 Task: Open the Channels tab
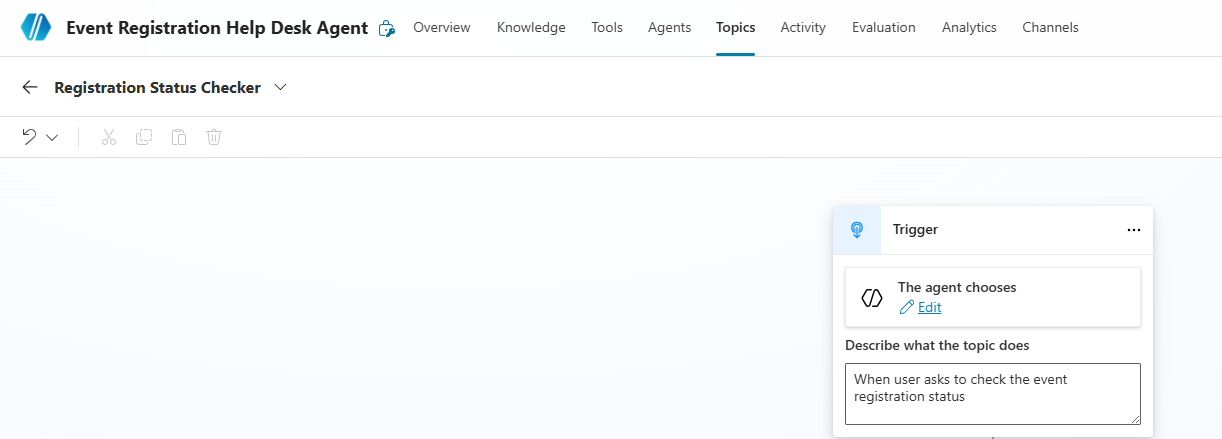point(1050,28)
